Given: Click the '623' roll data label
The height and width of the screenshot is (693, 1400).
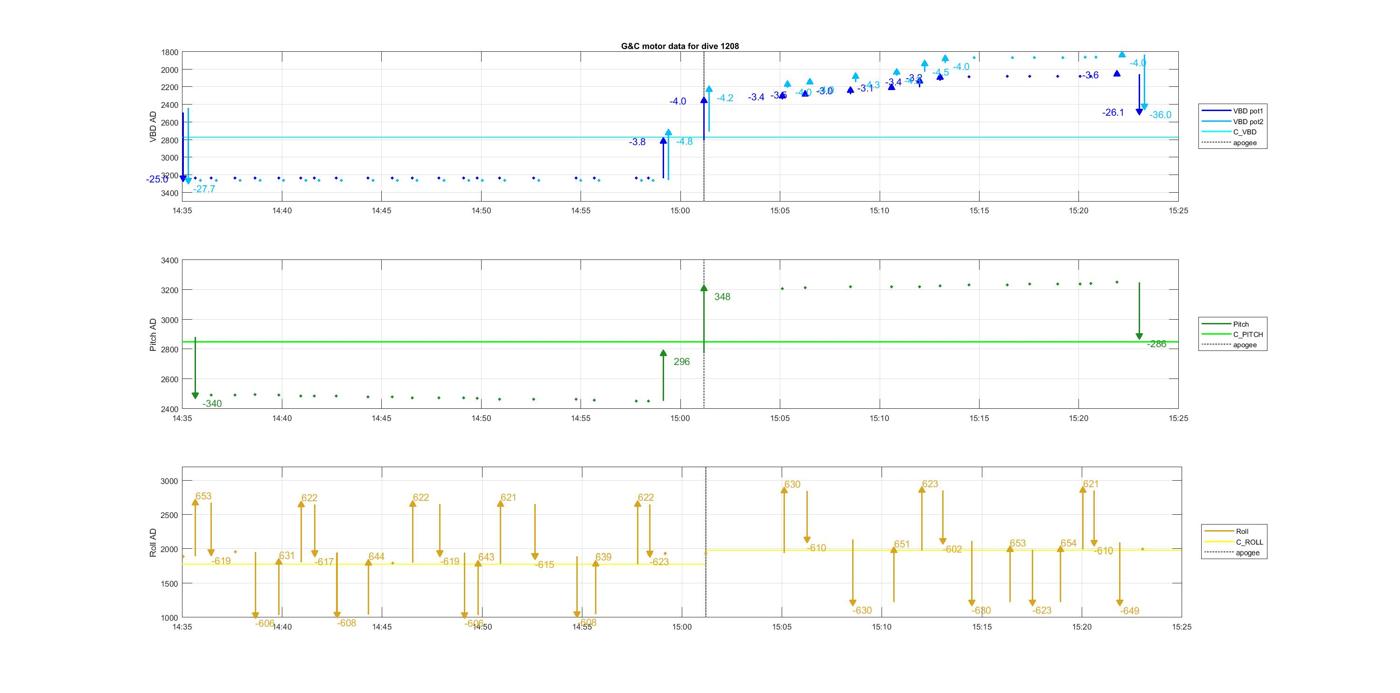Looking at the screenshot, I should tap(930, 484).
